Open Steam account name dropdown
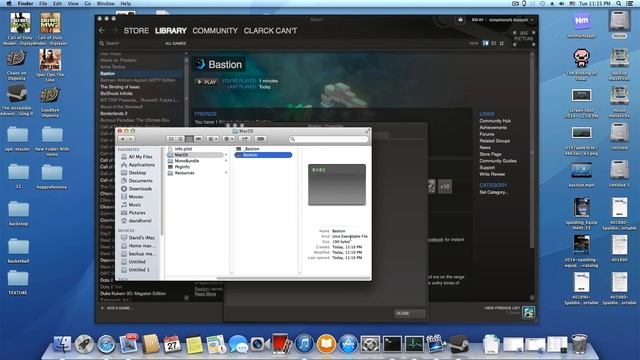The height and width of the screenshot is (360, 640). (x=511, y=20)
